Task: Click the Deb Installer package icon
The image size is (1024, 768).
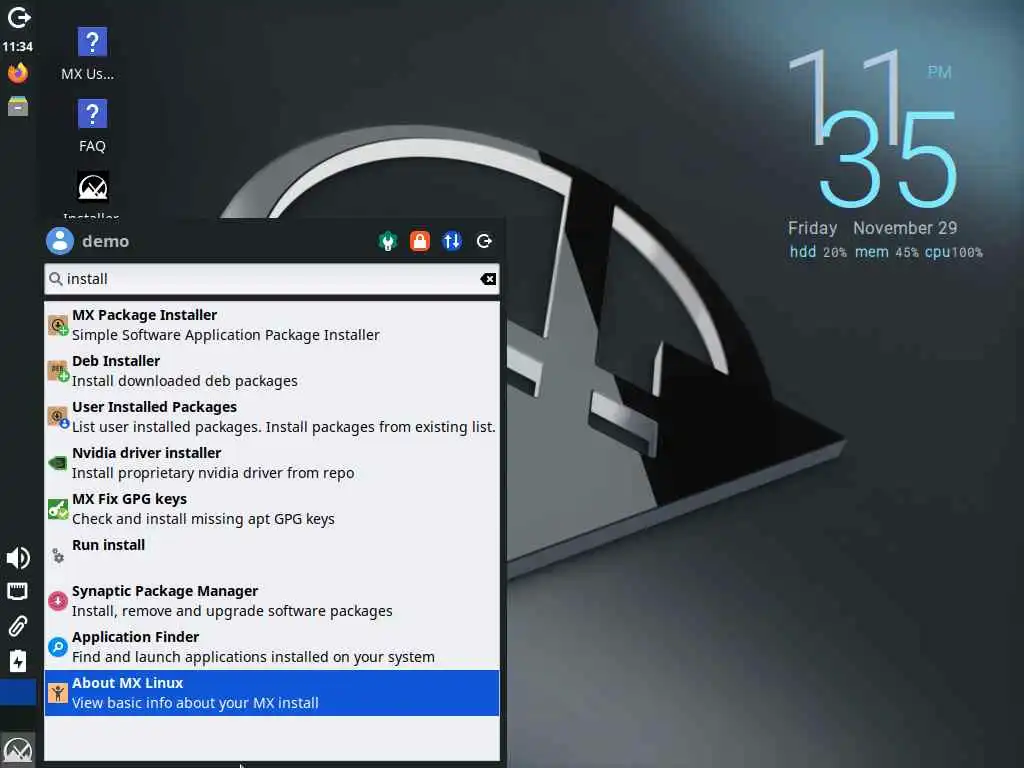Action: (58, 371)
